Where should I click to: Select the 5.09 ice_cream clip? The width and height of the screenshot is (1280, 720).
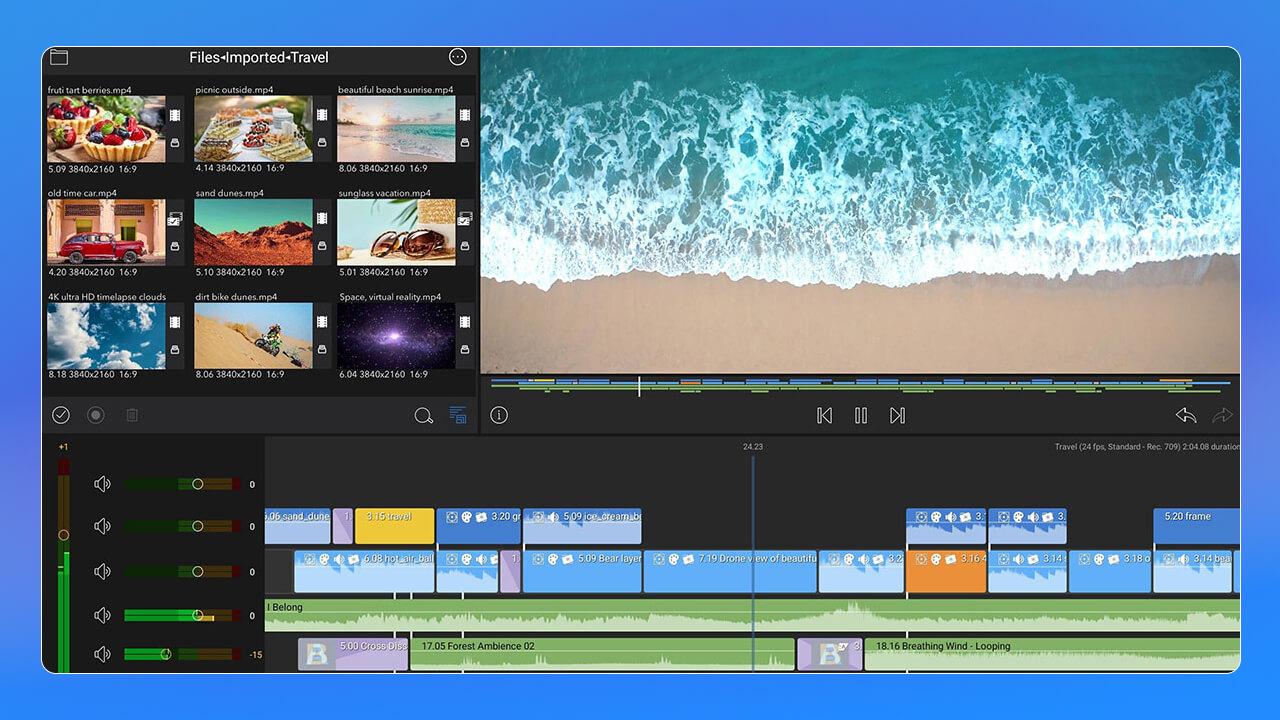point(583,526)
